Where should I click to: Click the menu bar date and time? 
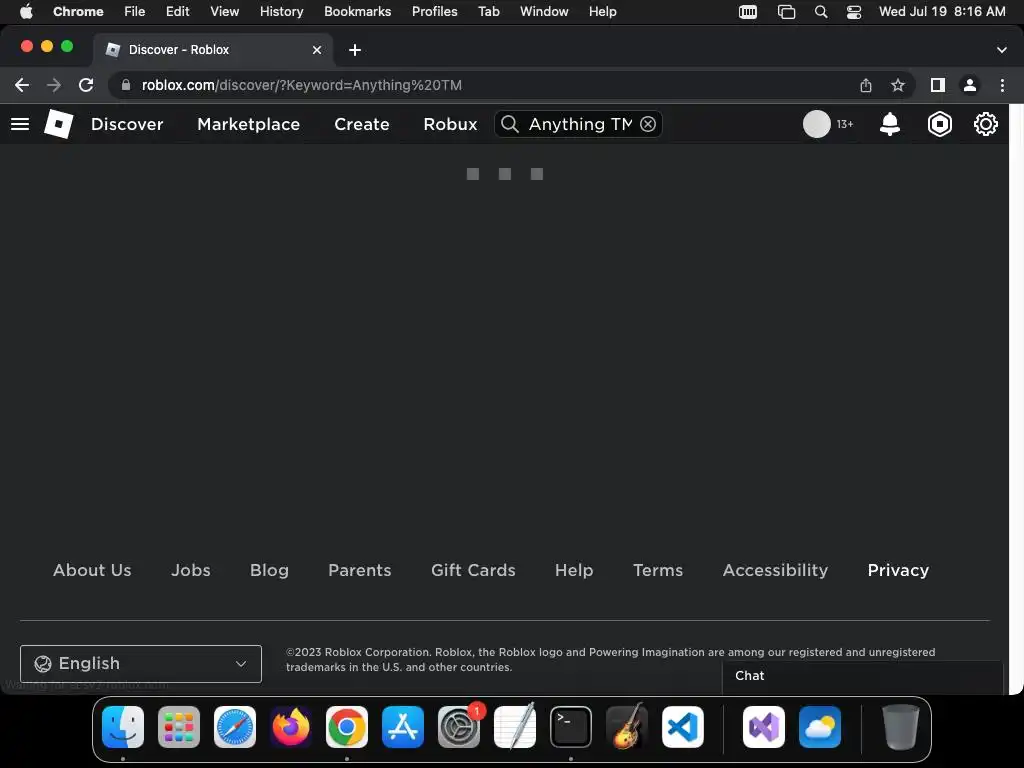coord(942,12)
